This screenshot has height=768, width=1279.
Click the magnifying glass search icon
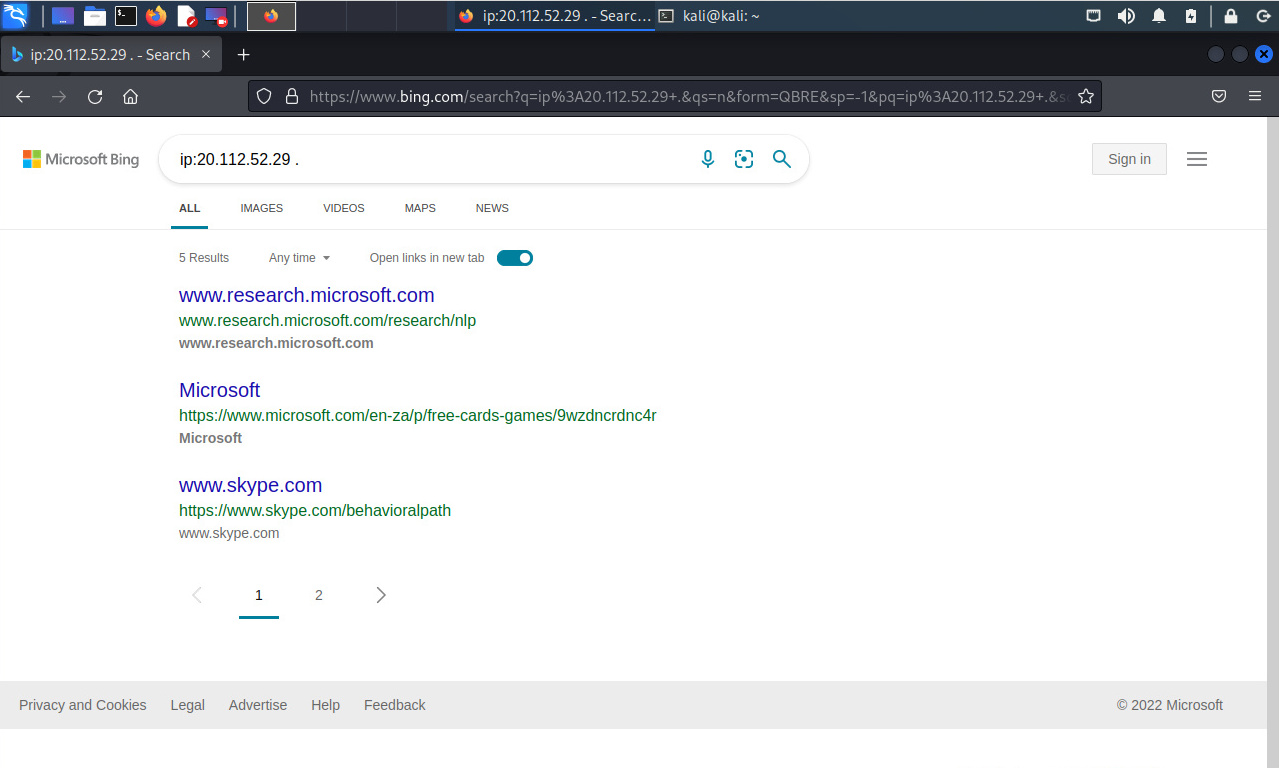tap(782, 159)
